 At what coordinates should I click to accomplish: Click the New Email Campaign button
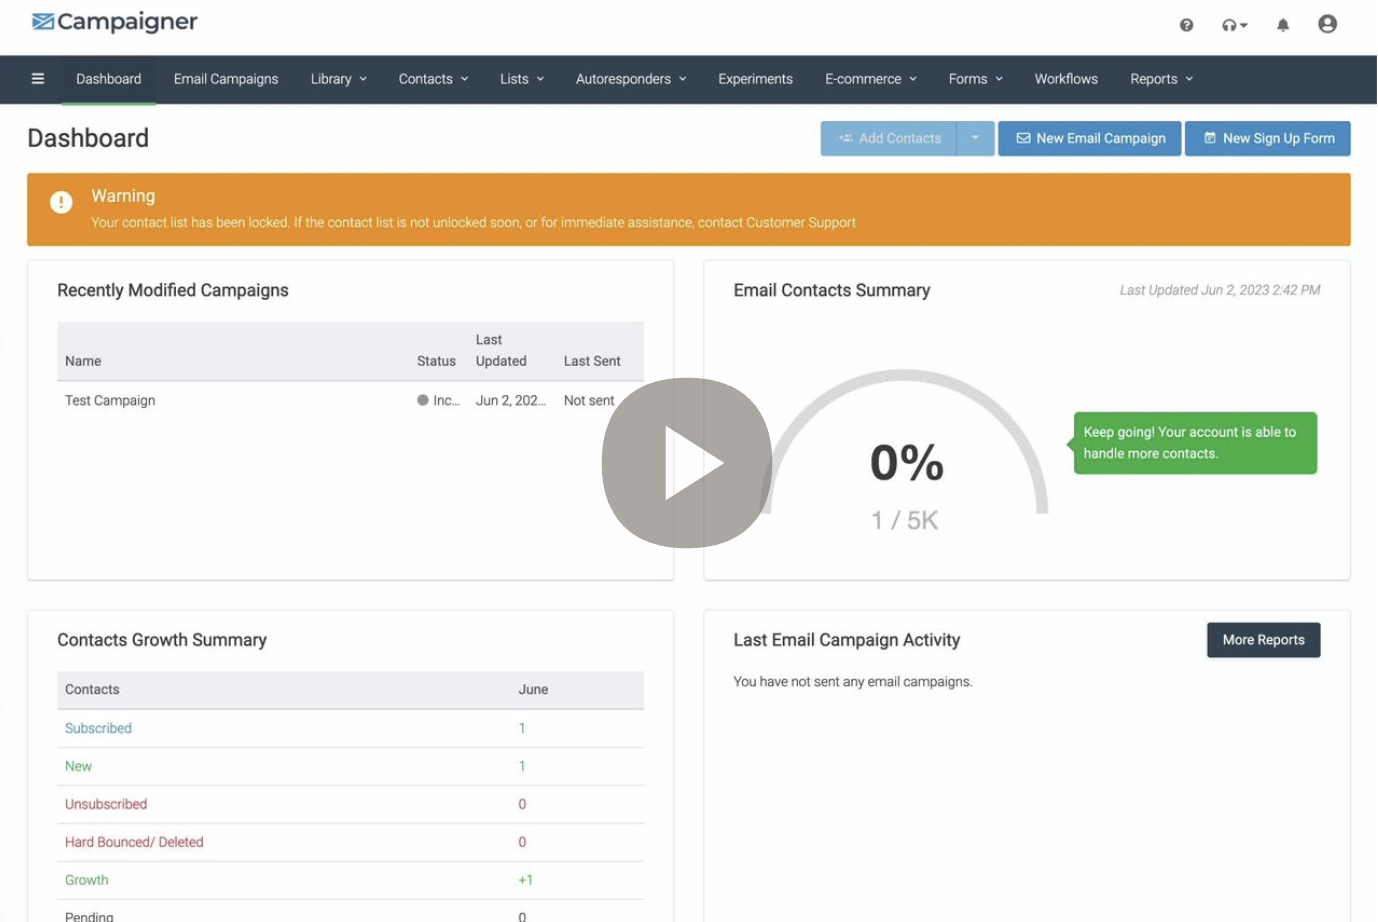pyautogui.click(x=1090, y=139)
